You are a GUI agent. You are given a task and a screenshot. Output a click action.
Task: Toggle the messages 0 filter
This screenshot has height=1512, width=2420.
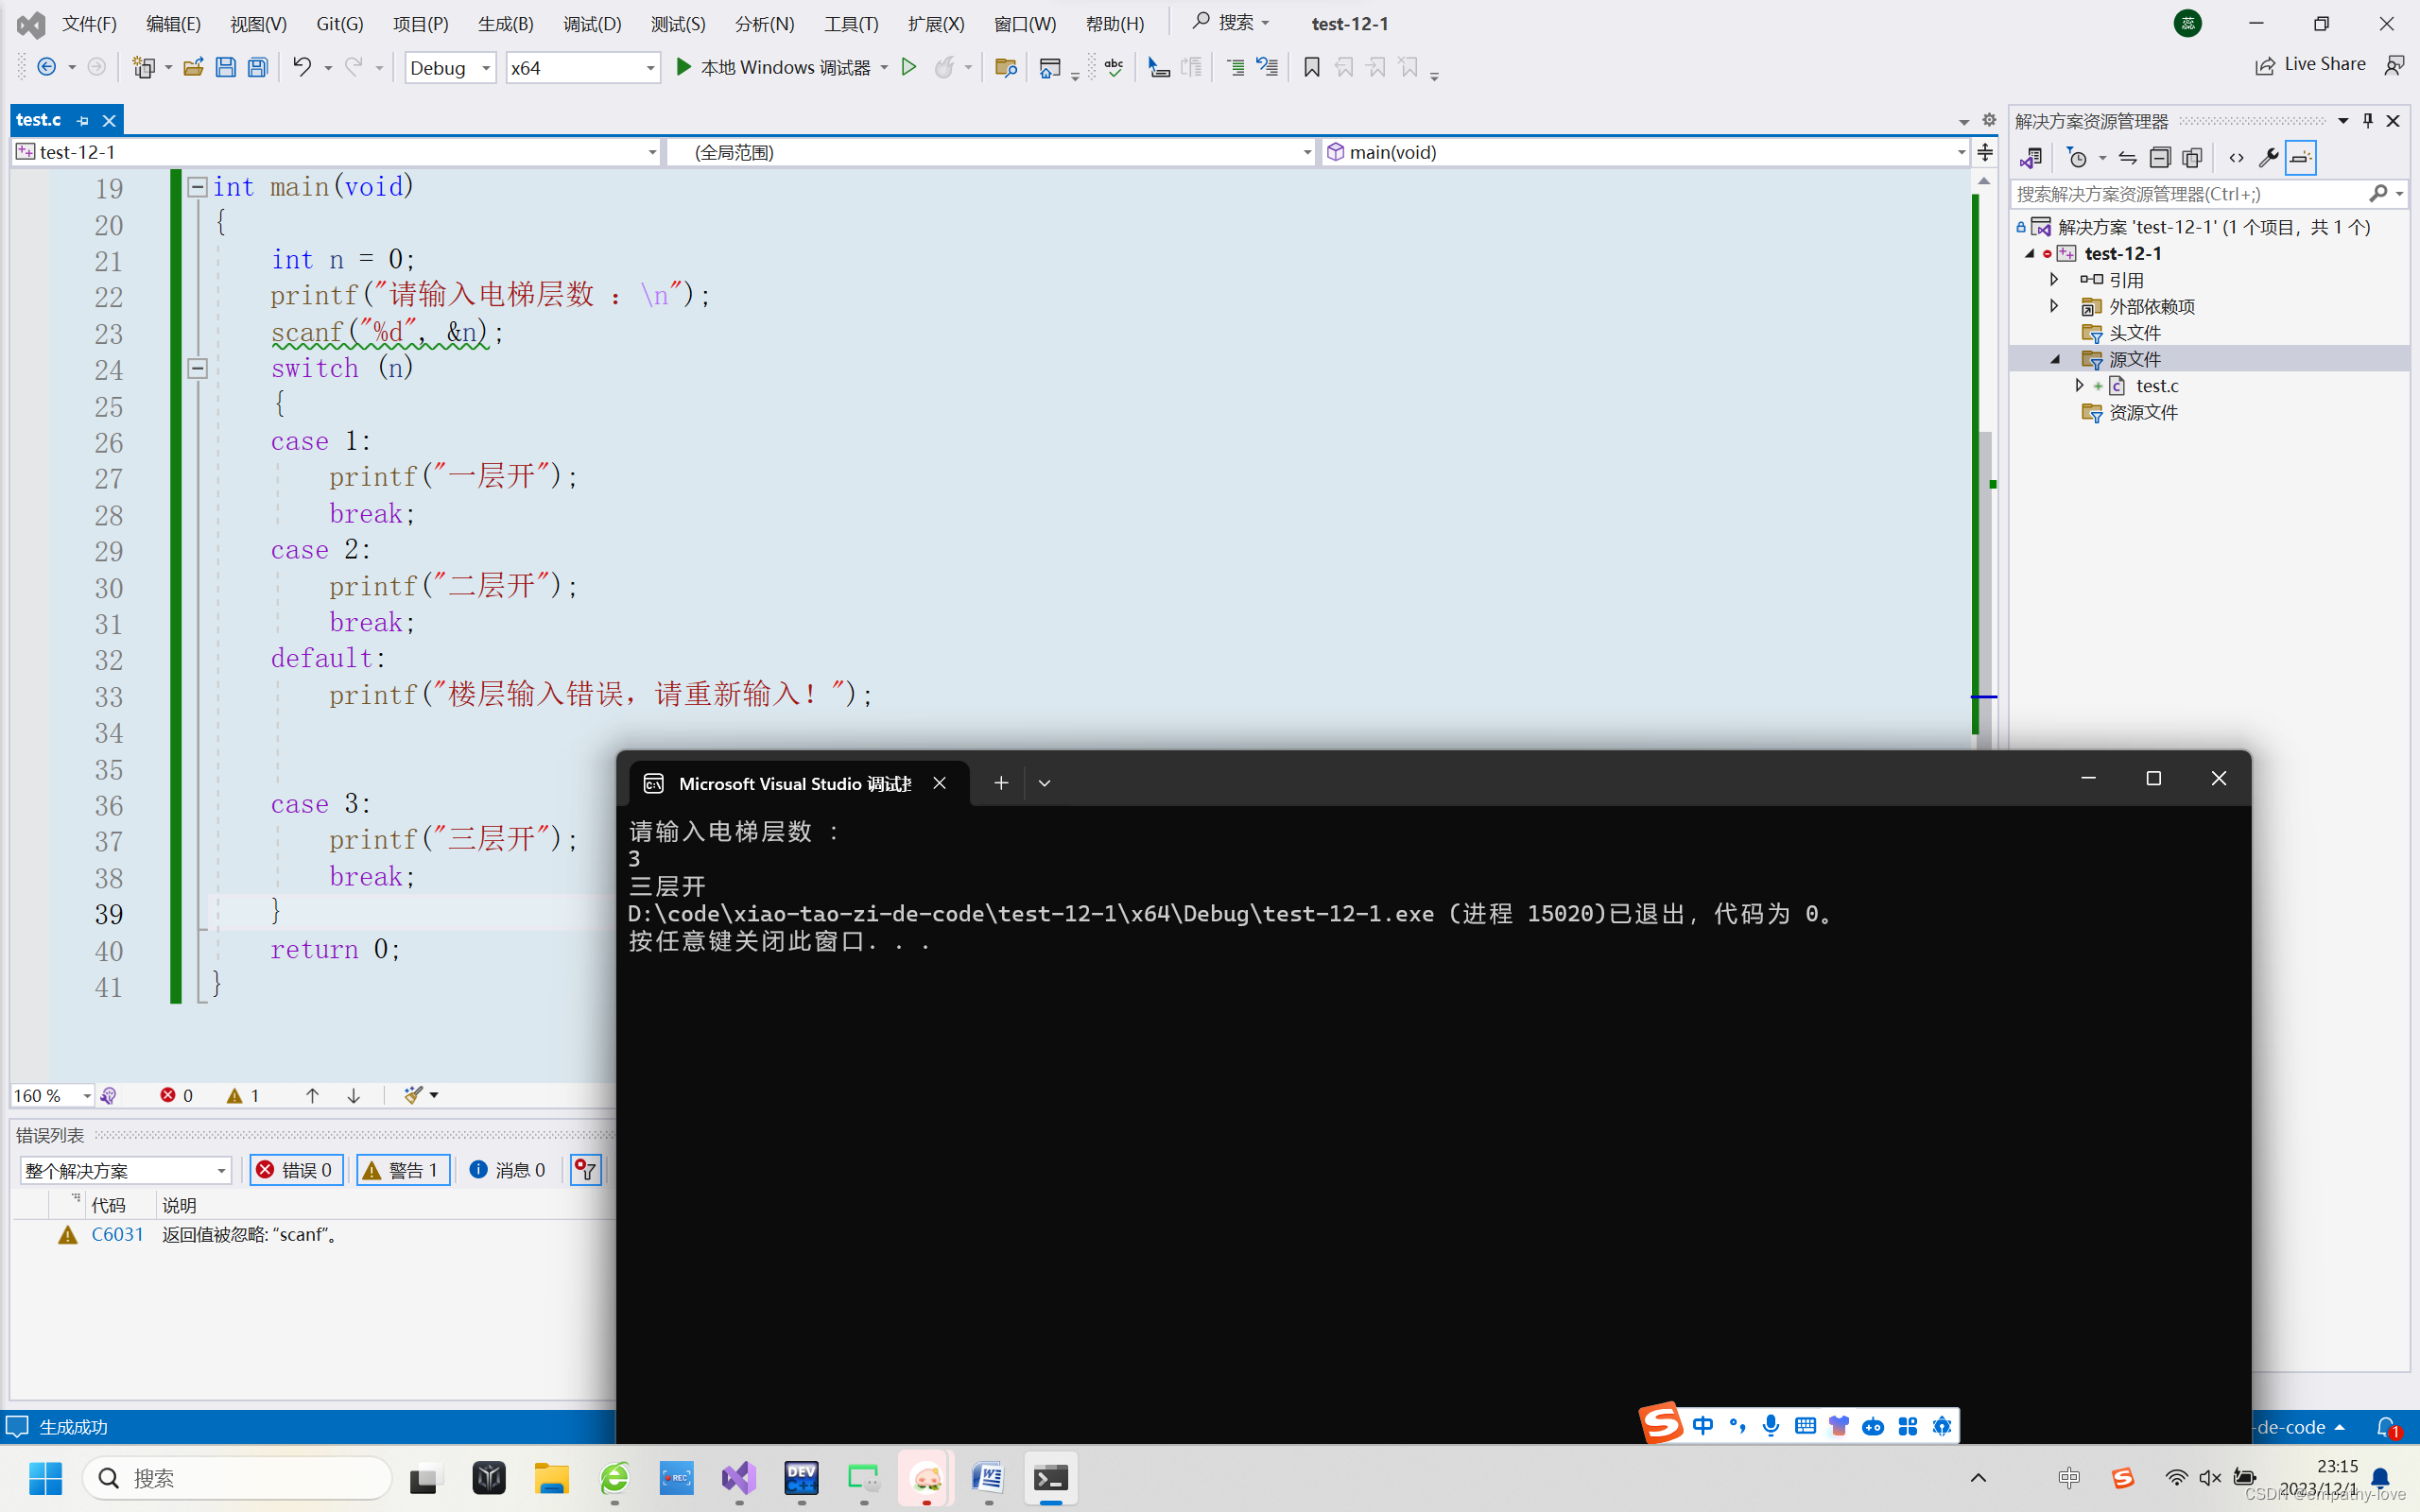tap(507, 1170)
